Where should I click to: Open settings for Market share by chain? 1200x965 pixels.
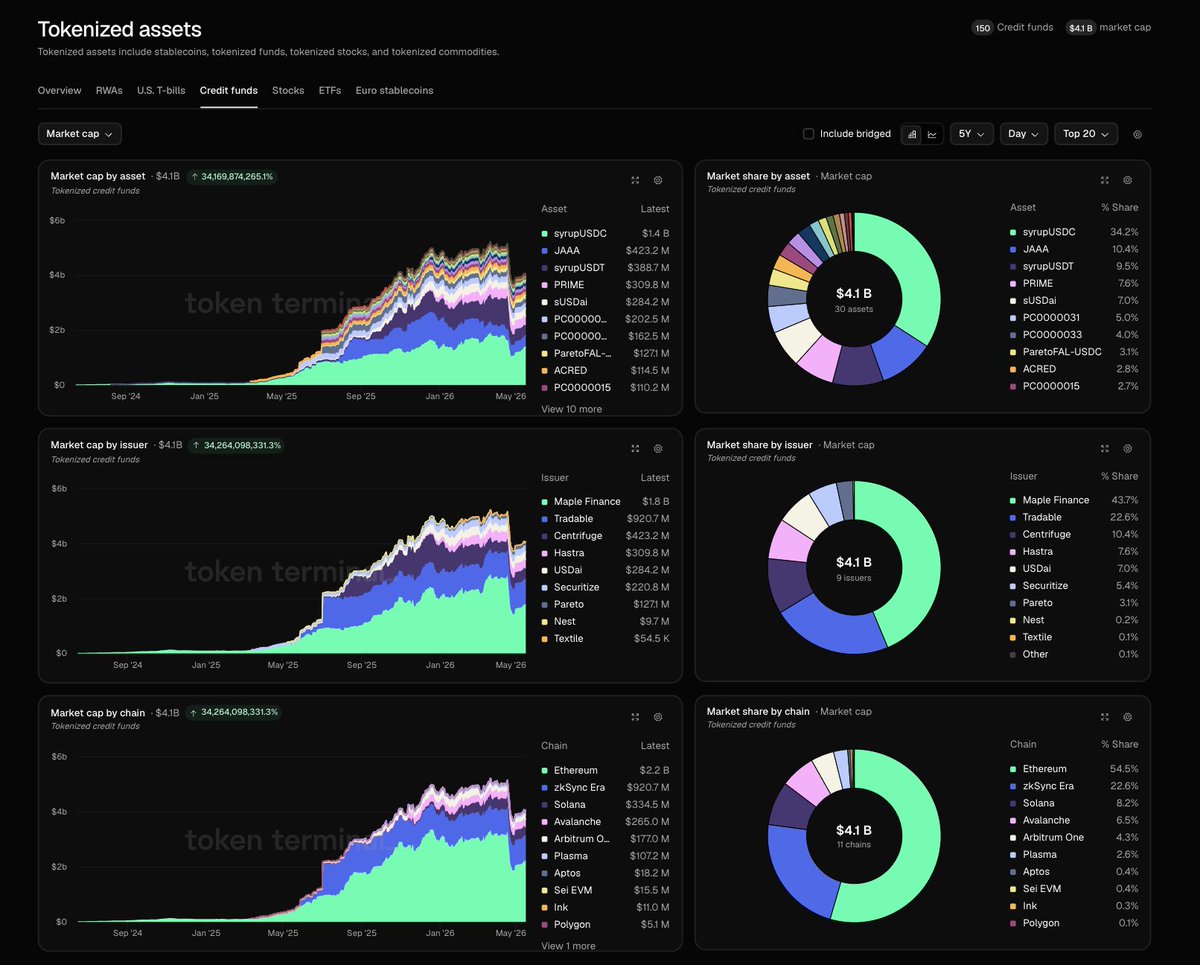(1127, 717)
